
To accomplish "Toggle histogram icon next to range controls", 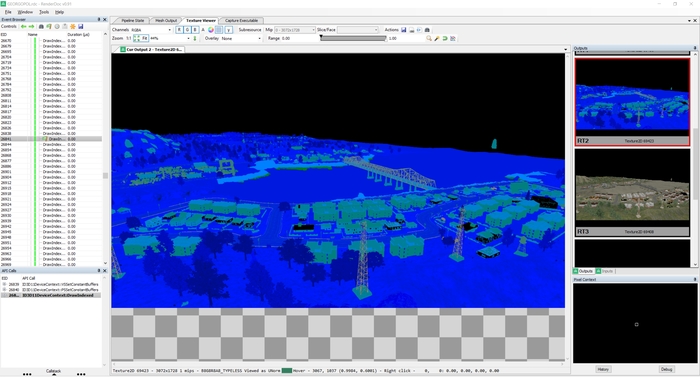I will [453, 38].
